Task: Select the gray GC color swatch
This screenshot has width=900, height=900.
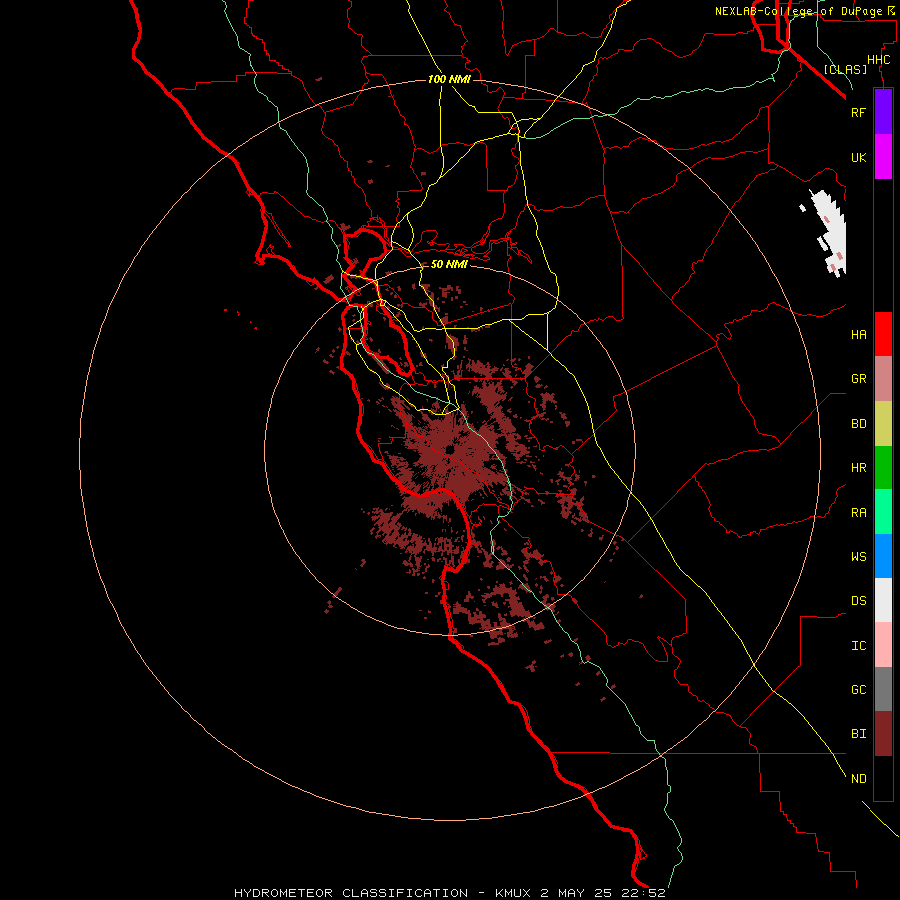Action: [883, 689]
